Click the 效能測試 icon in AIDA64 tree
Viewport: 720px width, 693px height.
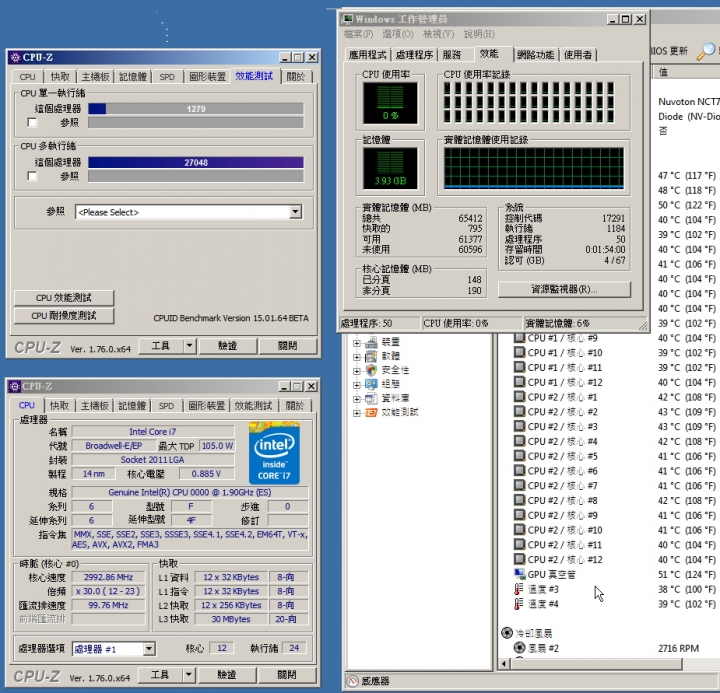click(x=371, y=412)
